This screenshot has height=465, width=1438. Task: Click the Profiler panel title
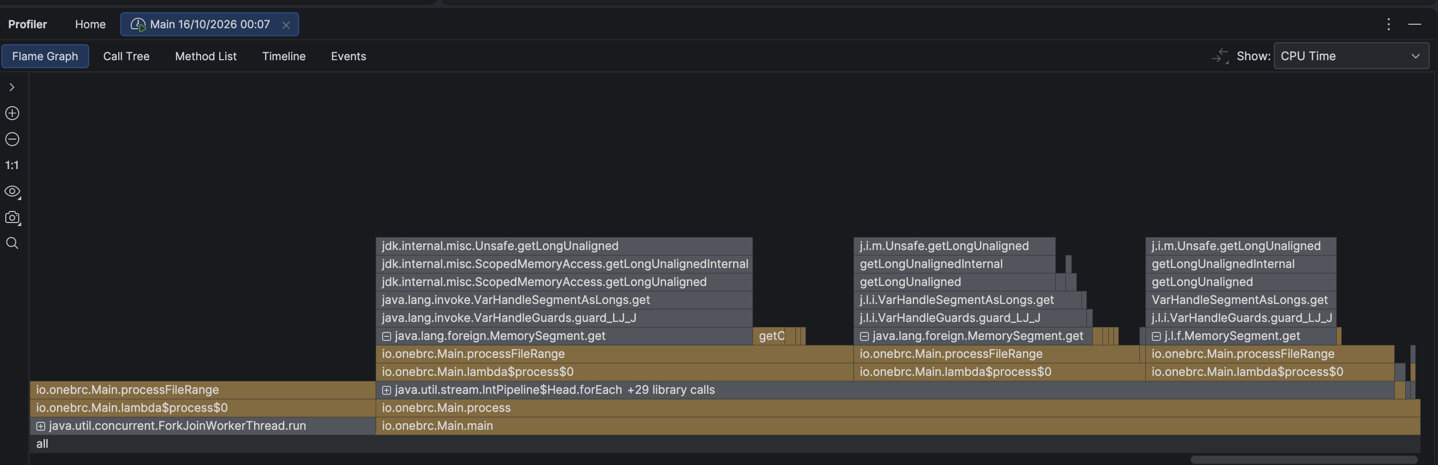tap(28, 24)
